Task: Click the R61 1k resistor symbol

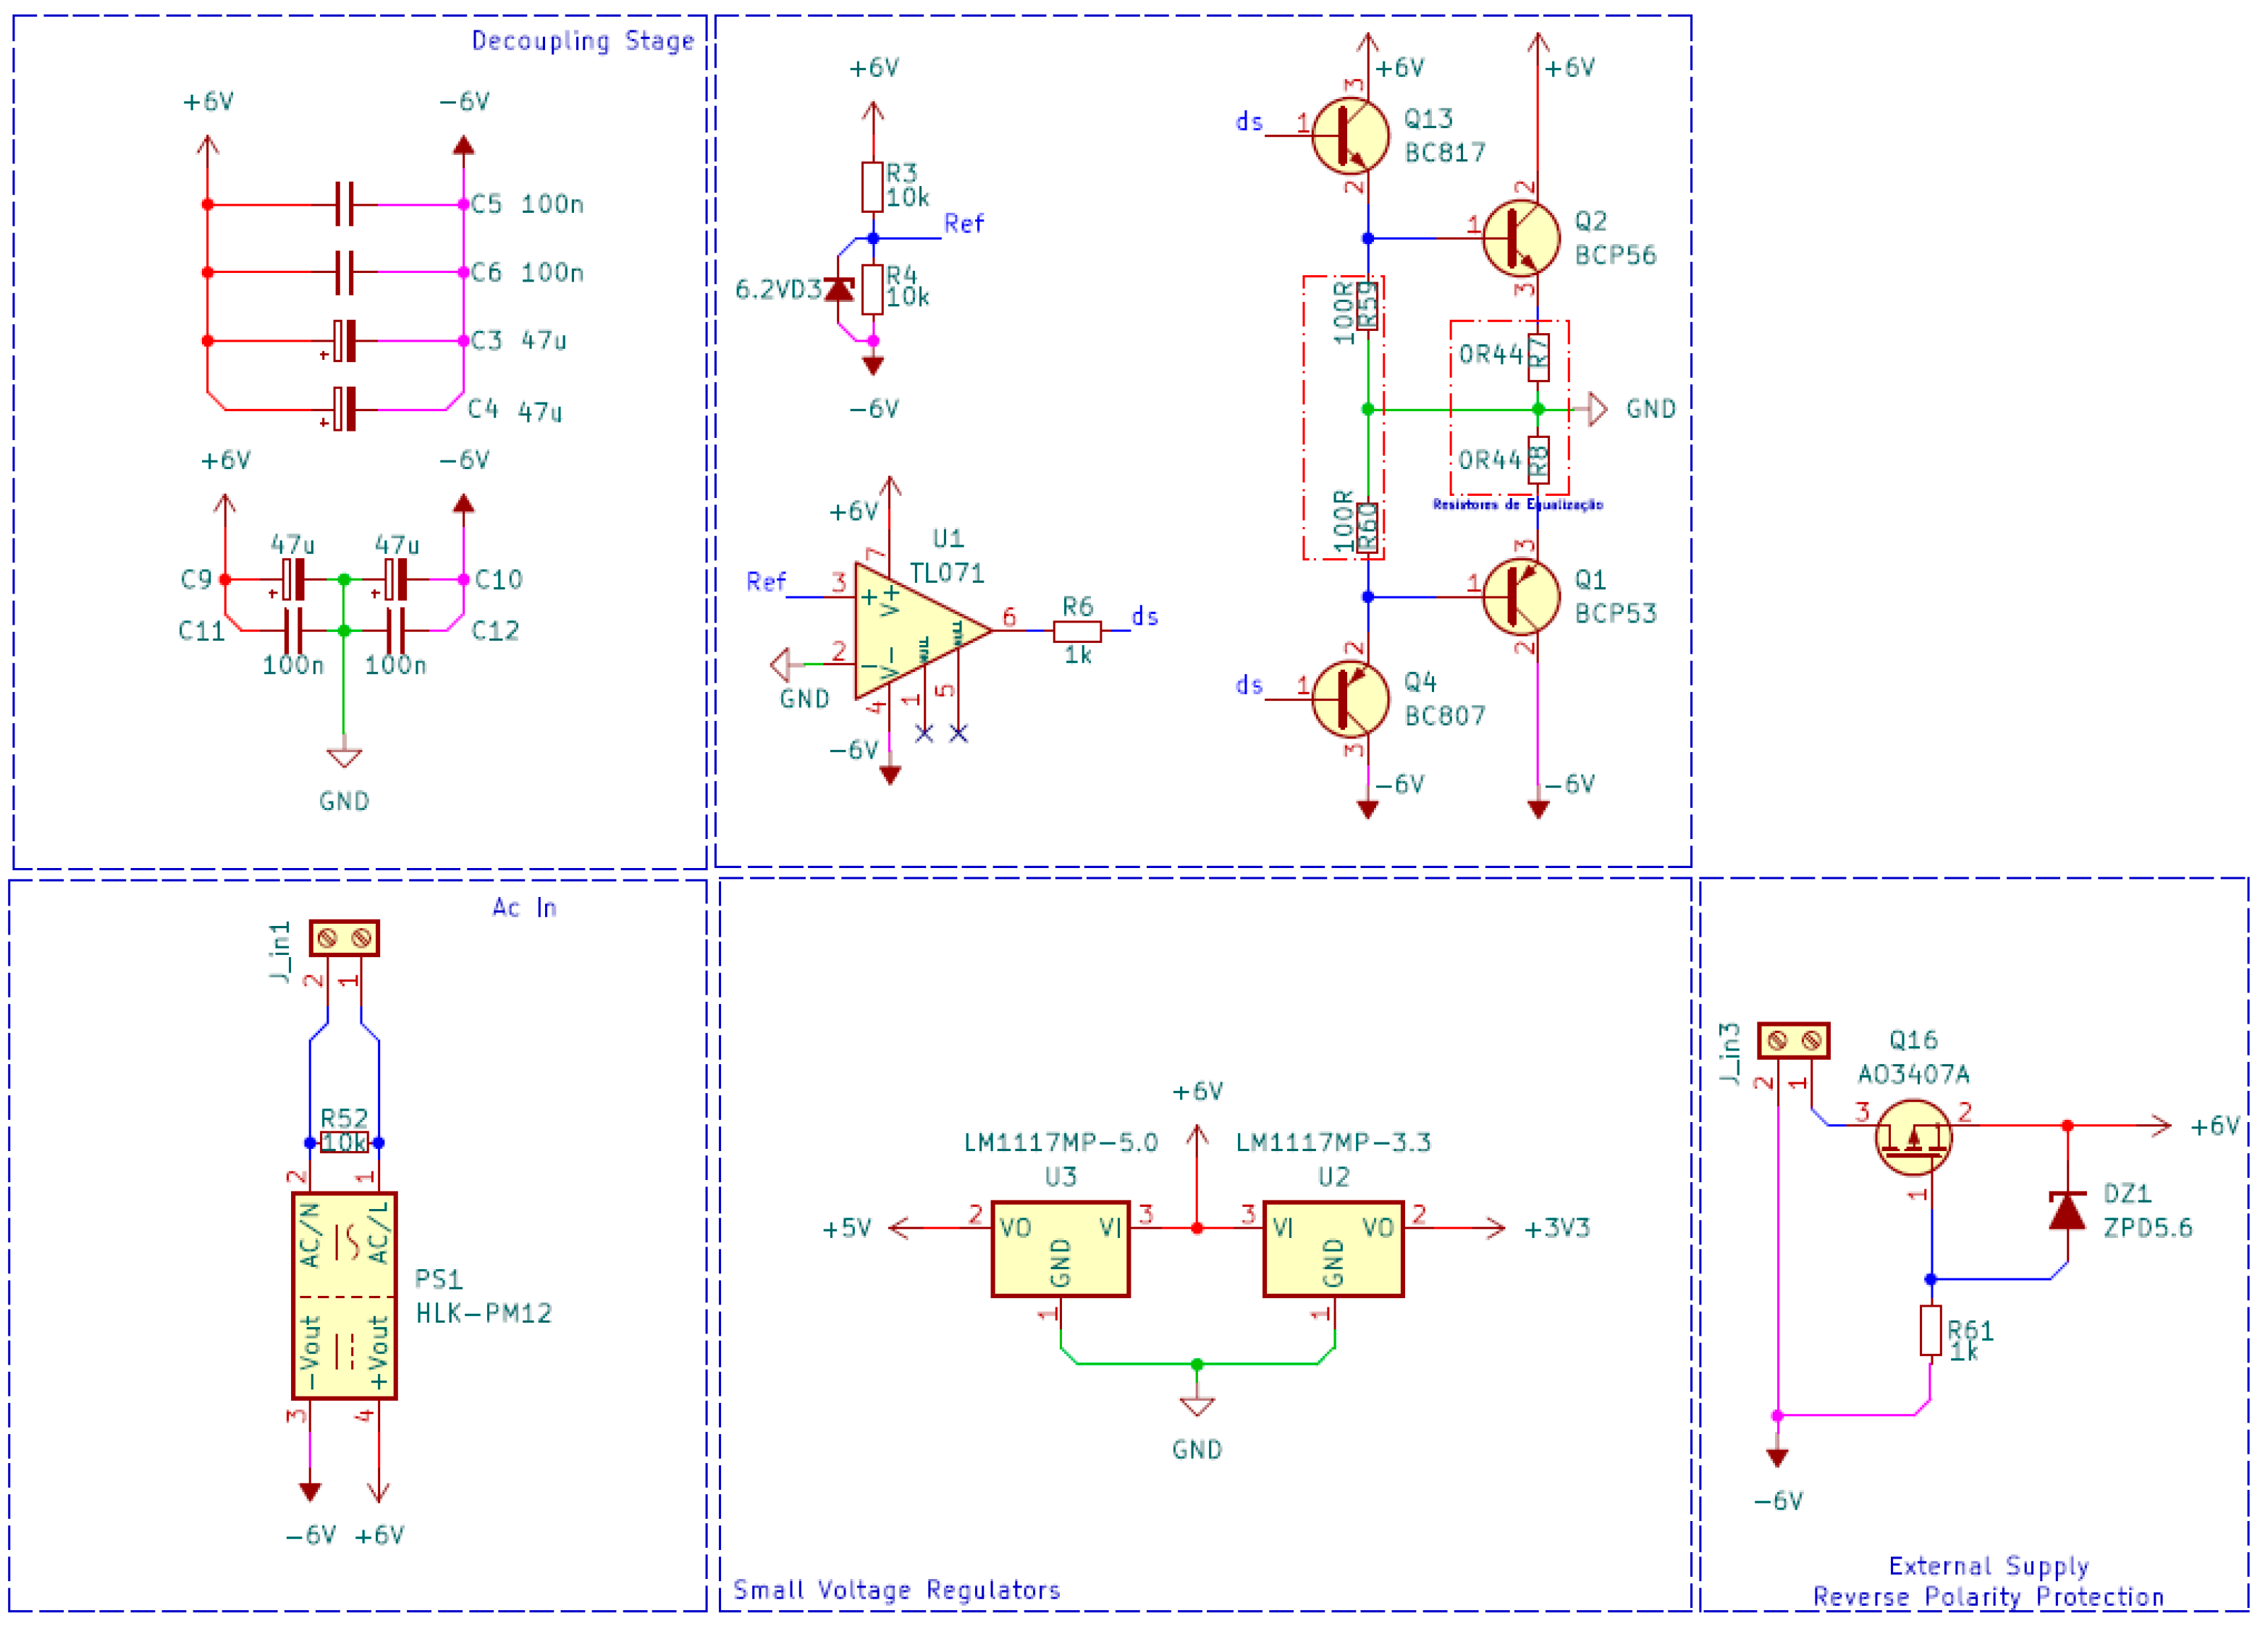Action: [x=1930, y=1330]
